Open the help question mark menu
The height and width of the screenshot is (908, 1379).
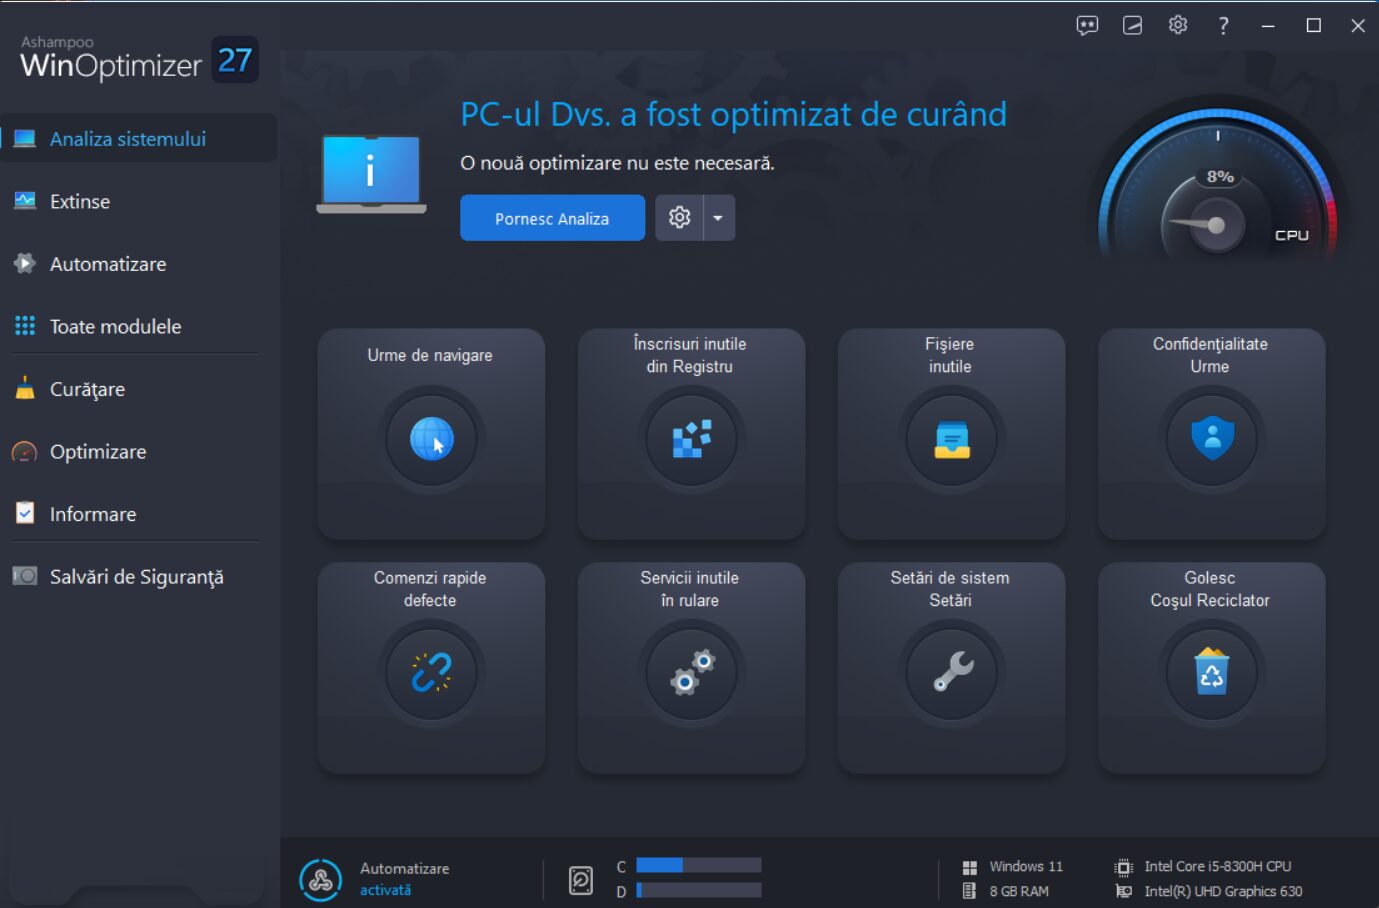(x=1223, y=25)
